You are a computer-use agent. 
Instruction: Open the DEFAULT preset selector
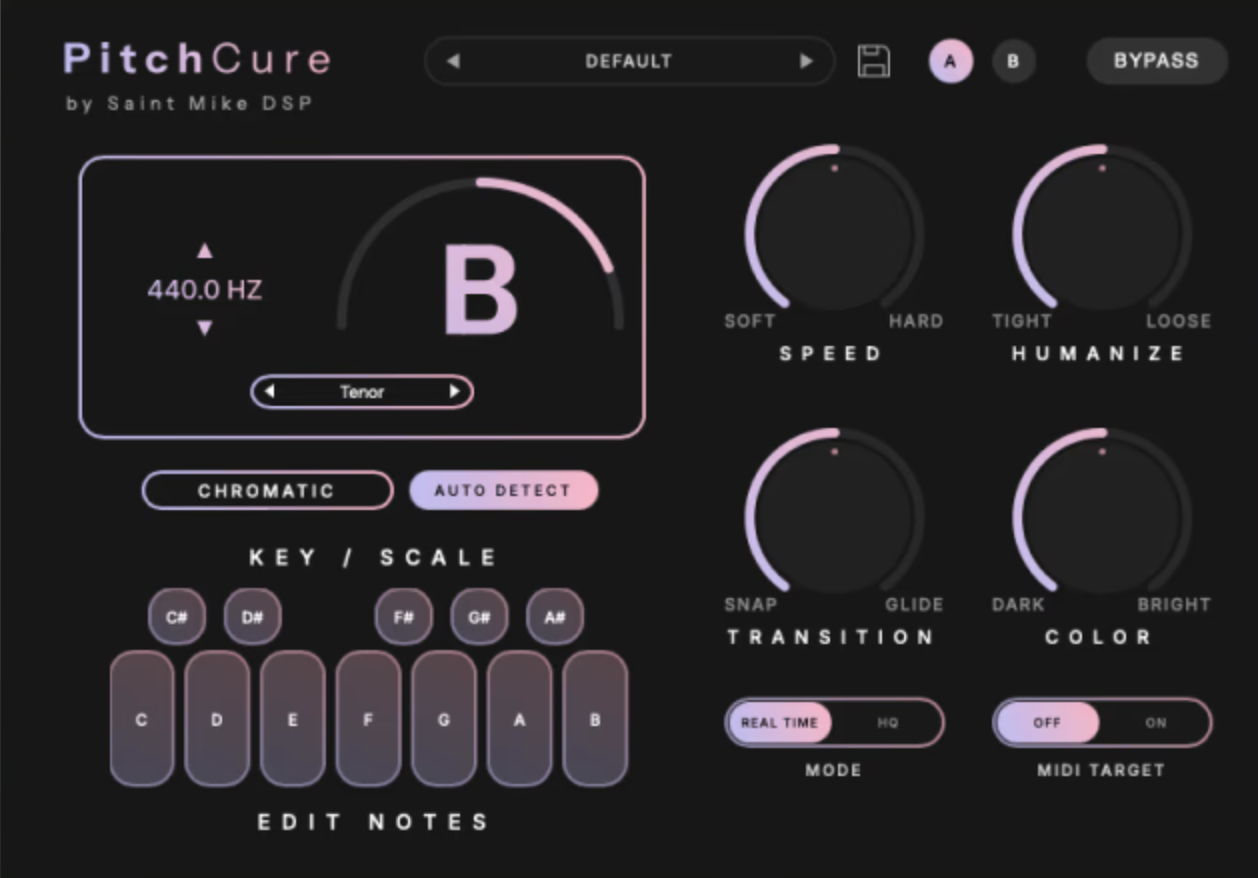coord(629,61)
